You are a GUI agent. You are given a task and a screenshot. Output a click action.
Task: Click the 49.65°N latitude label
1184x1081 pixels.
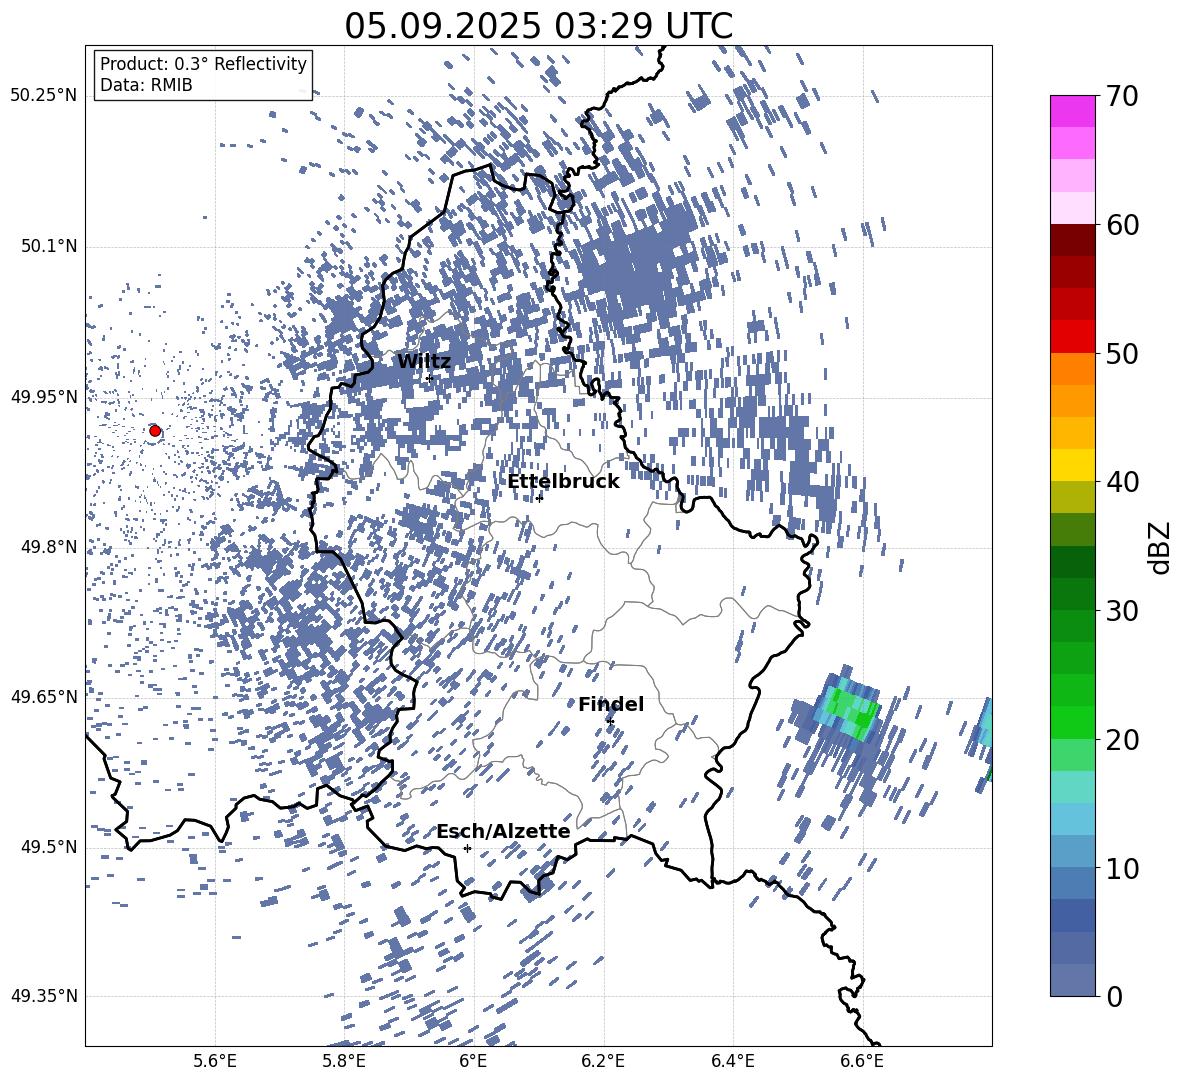(x=44, y=696)
